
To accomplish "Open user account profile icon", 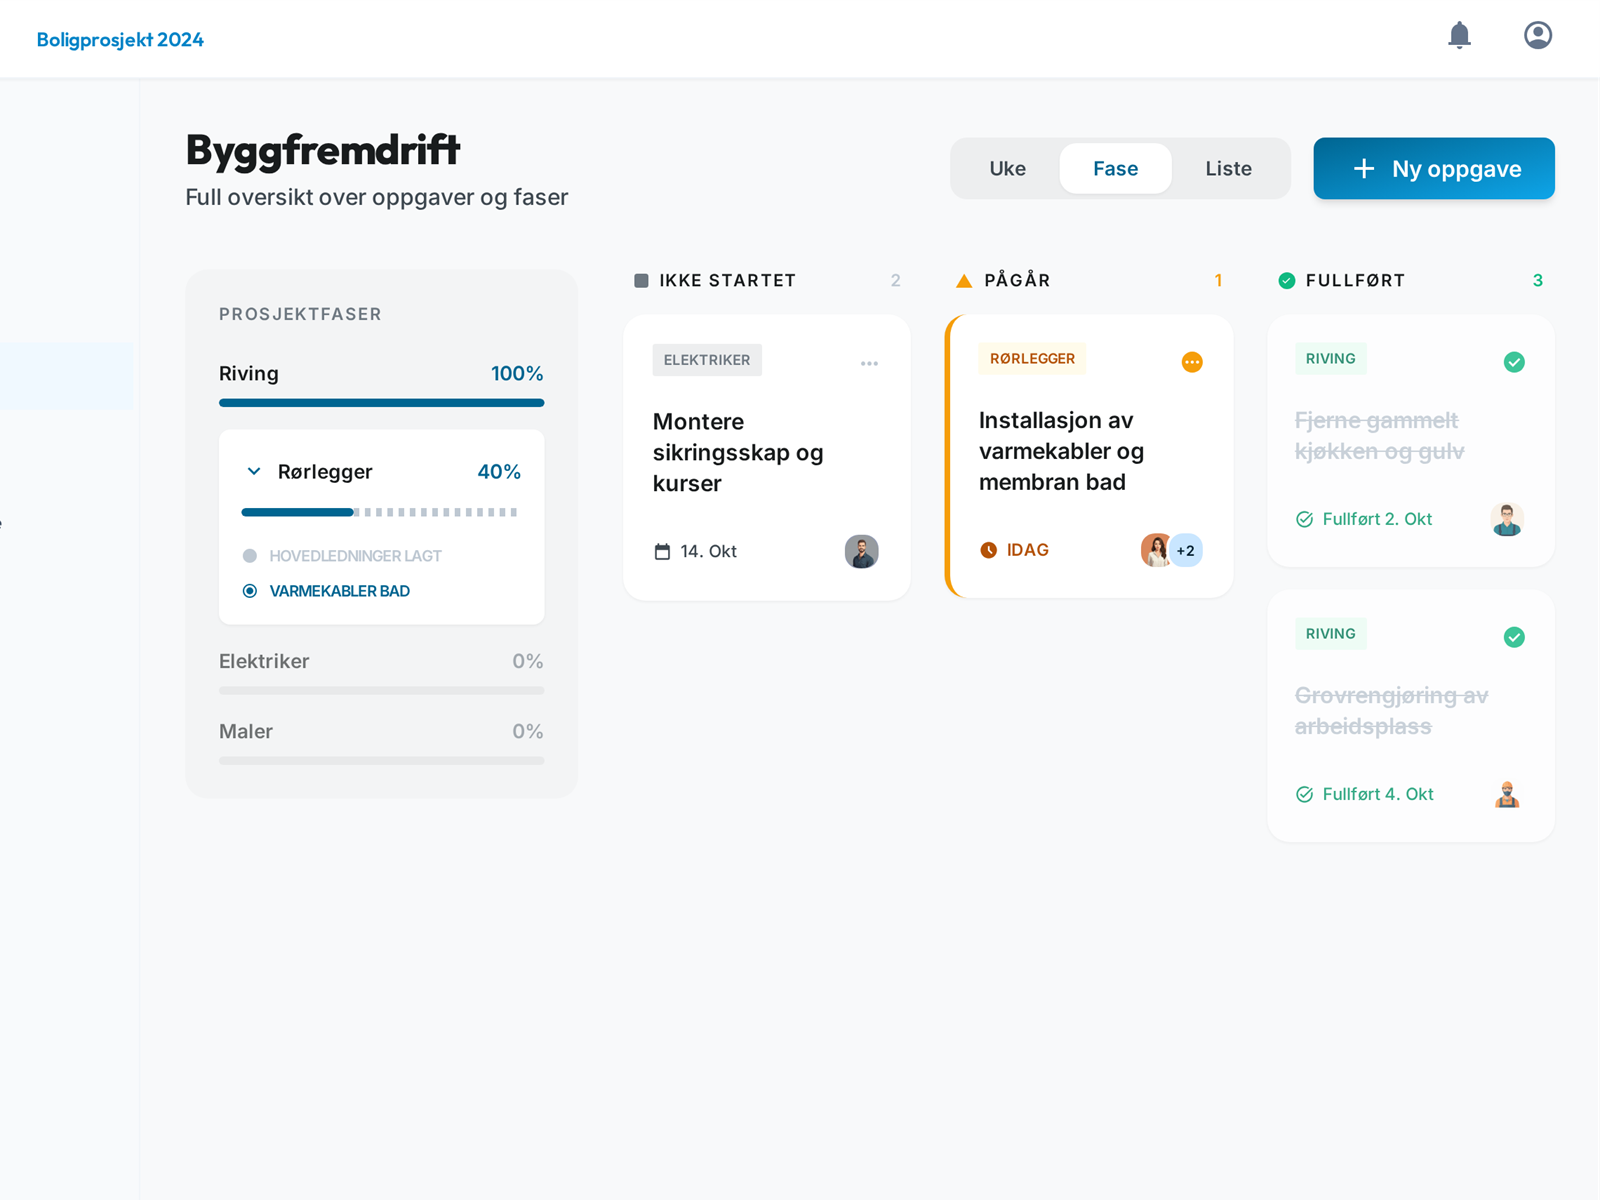I will (1537, 36).
